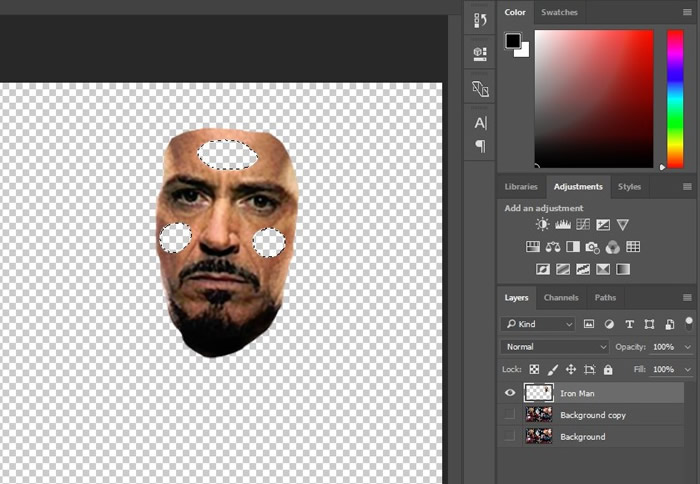The image size is (700, 484).
Task: Select the Background copy layer name
Action: [x=593, y=415]
